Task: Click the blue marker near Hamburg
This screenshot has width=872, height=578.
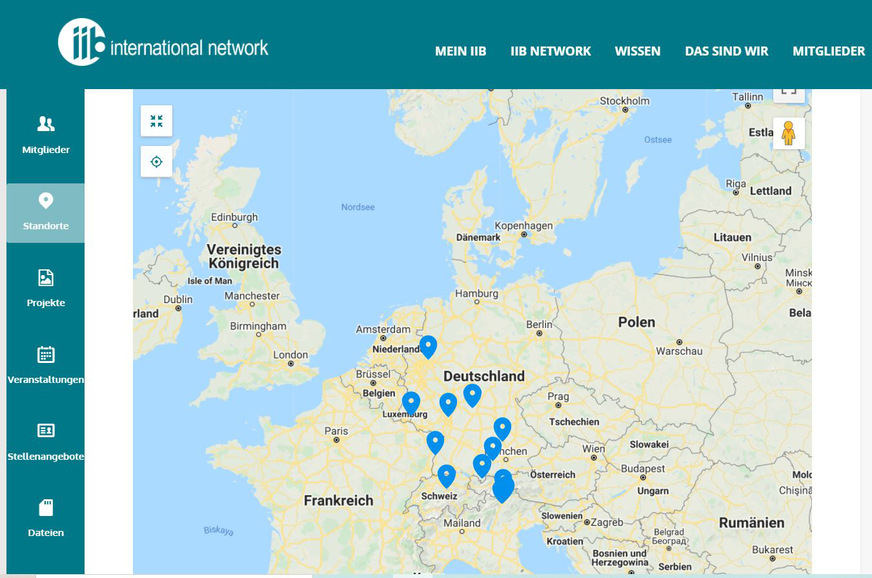Action: tap(426, 345)
